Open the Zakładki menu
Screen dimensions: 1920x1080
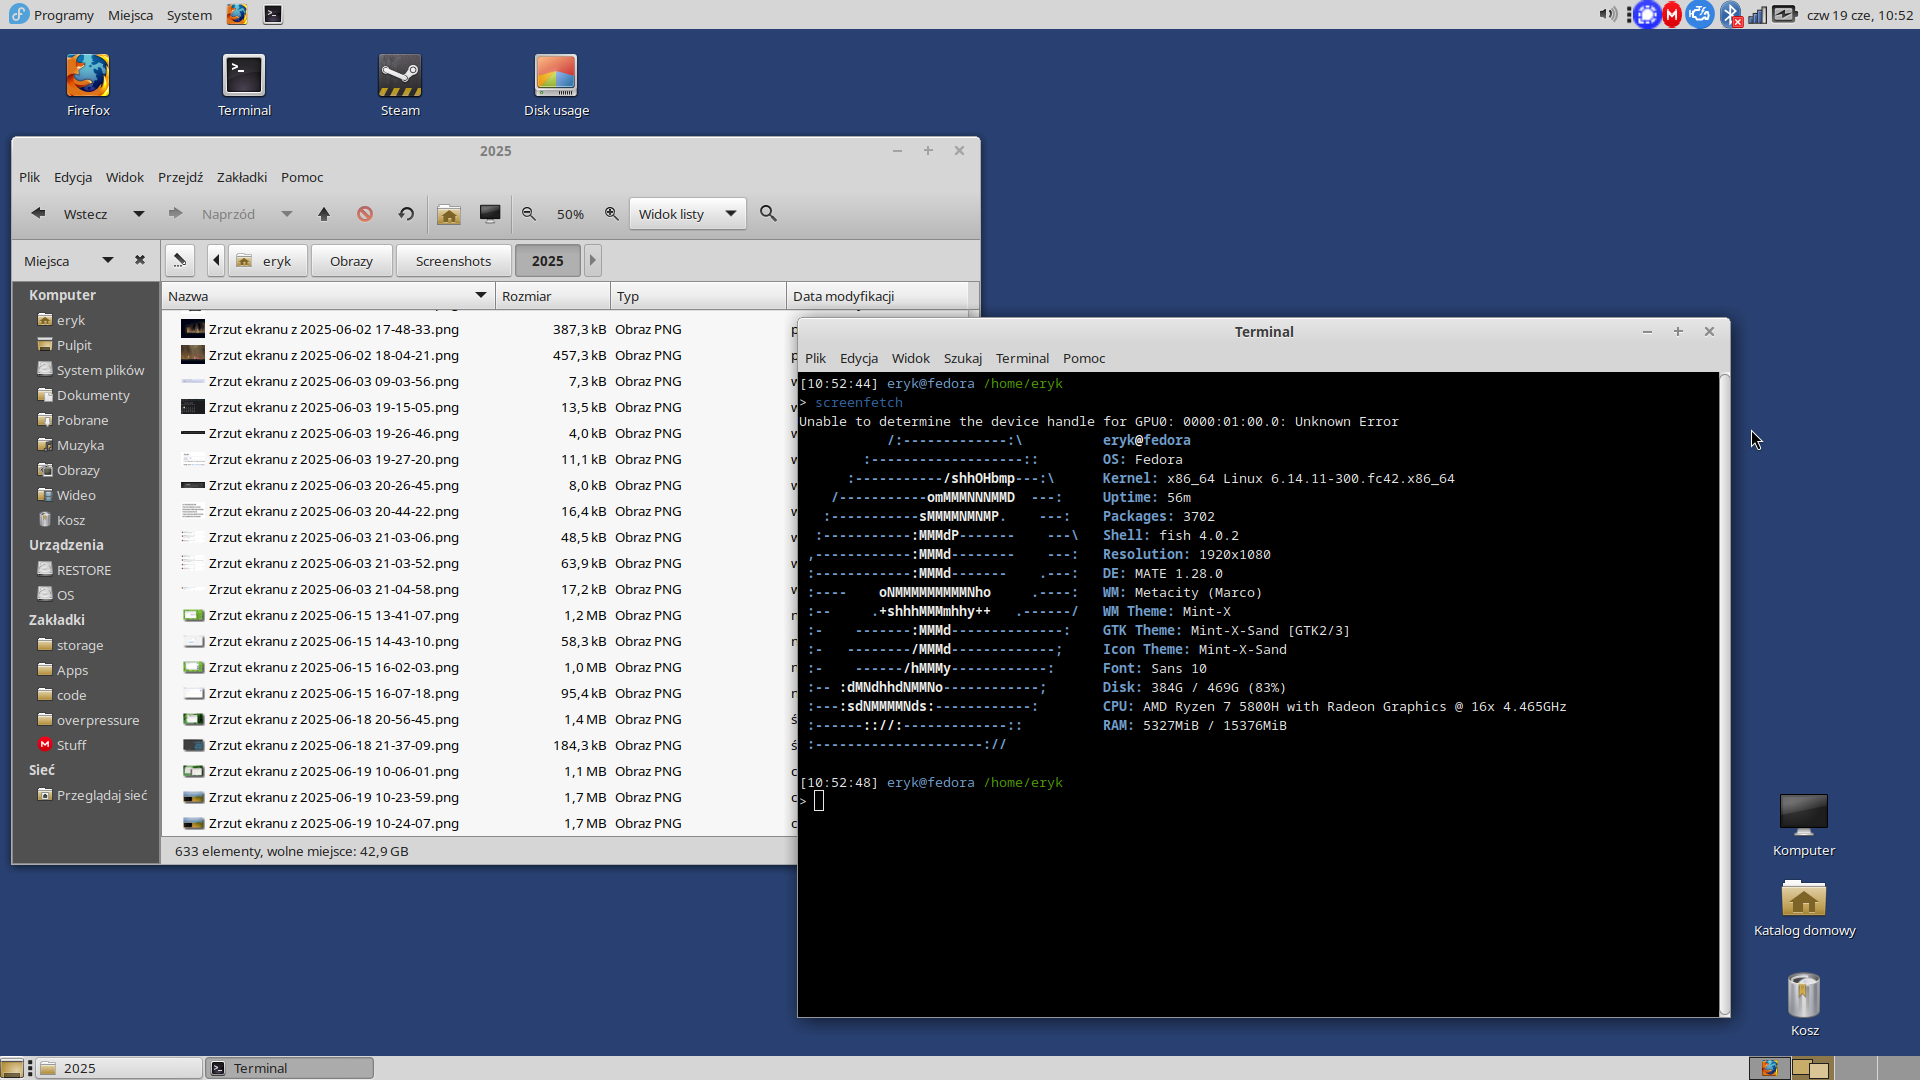click(x=242, y=177)
